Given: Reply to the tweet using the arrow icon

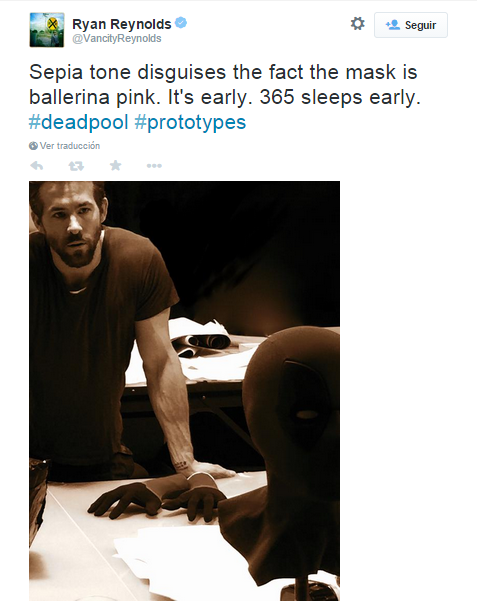Looking at the screenshot, I should (37, 166).
